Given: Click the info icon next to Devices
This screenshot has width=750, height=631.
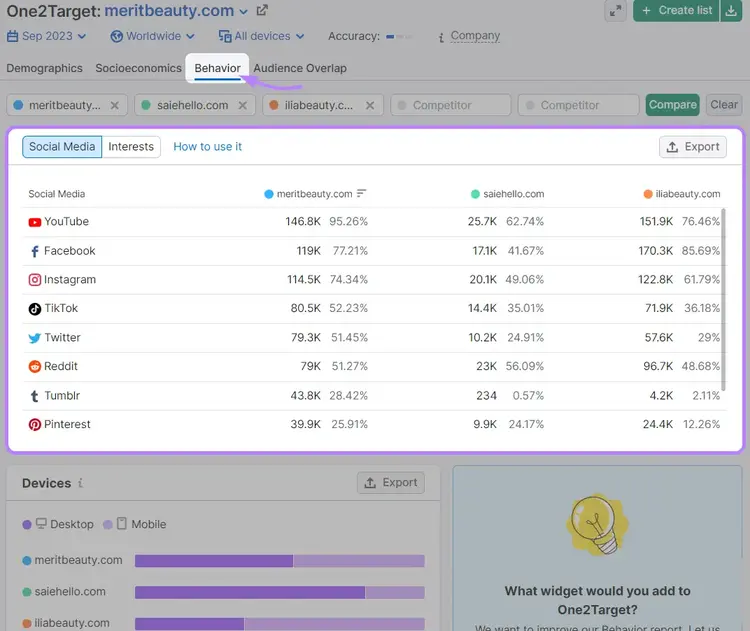Looking at the screenshot, I should 80,483.
